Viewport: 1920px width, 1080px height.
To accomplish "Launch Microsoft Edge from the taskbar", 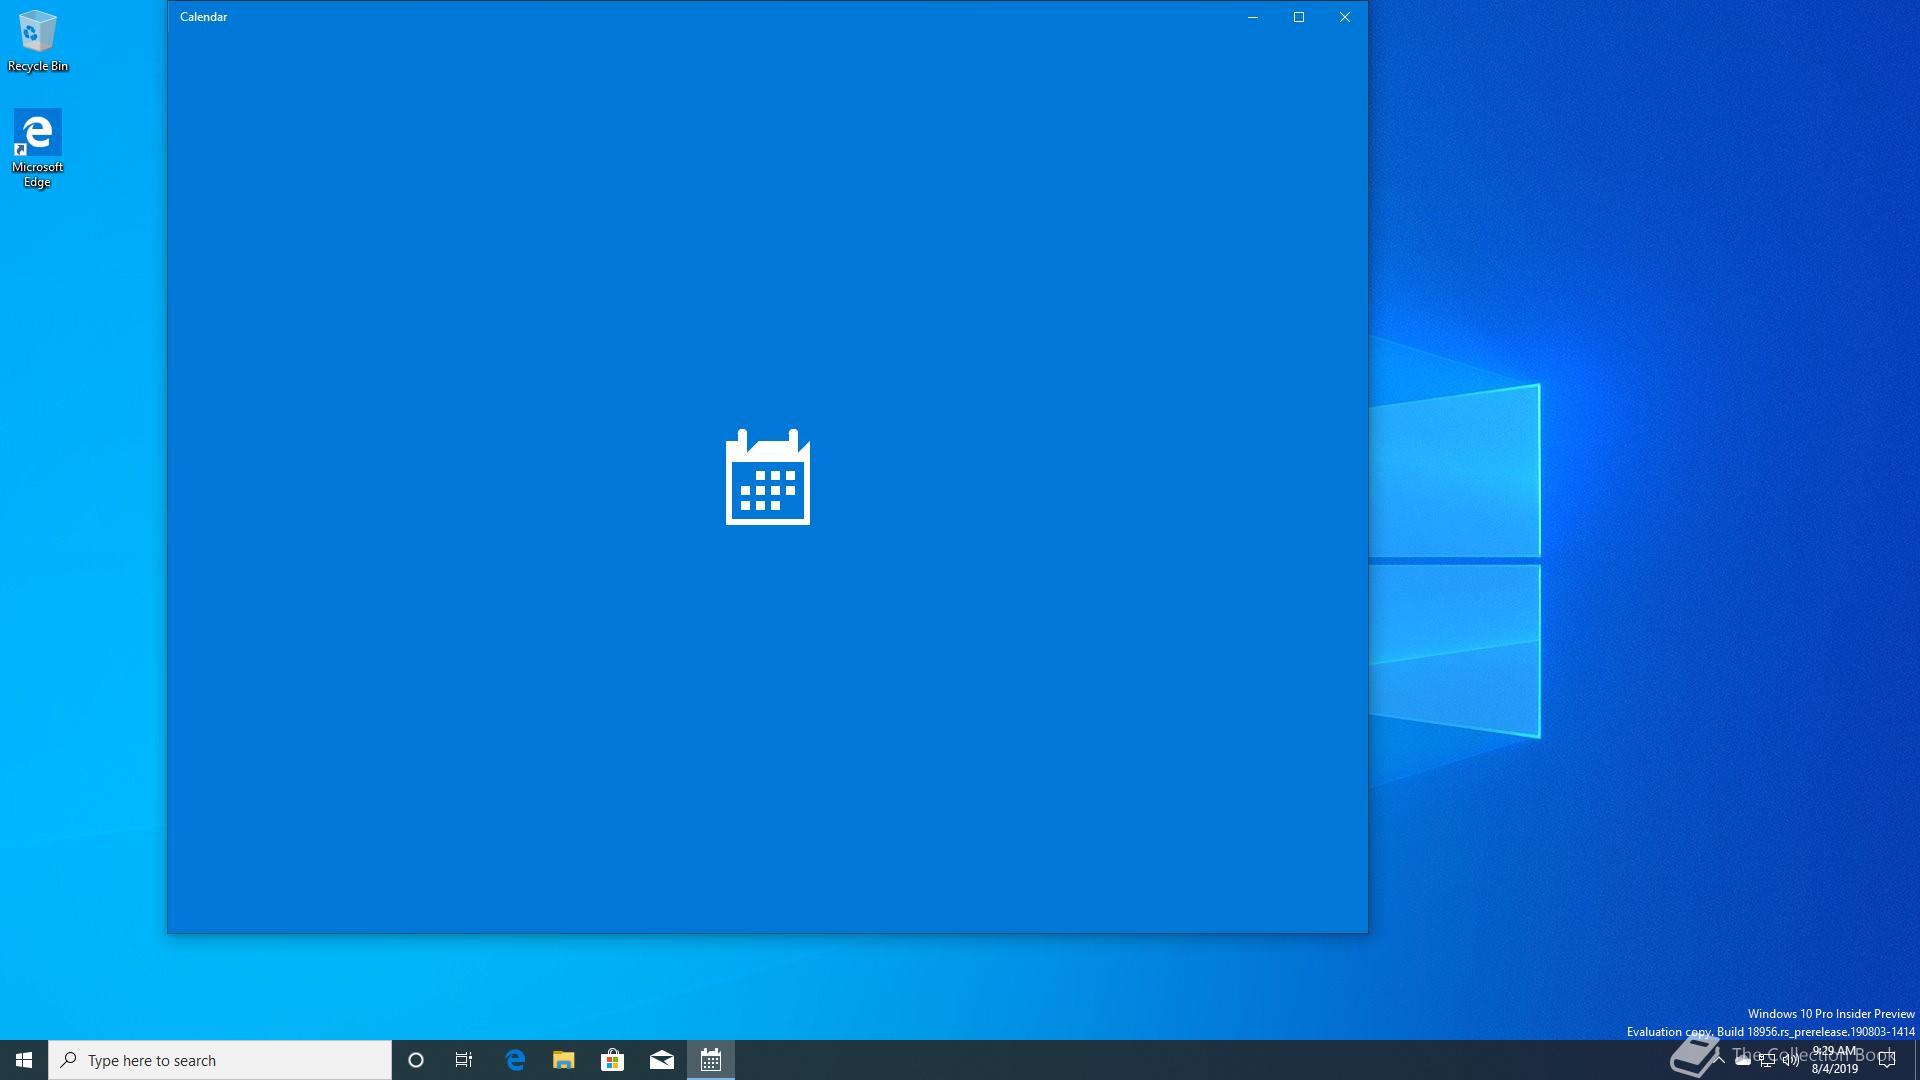I will (x=515, y=1060).
